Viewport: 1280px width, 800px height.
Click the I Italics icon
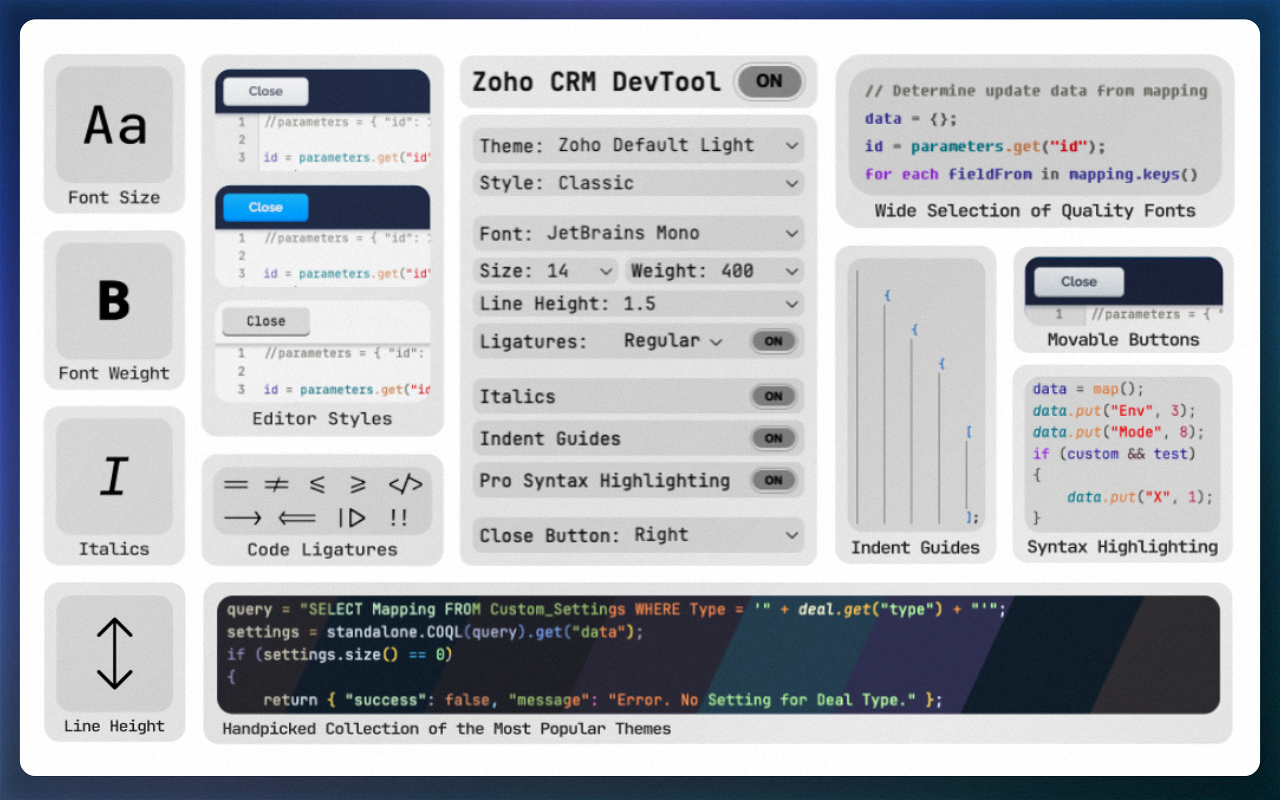click(114, 477)
